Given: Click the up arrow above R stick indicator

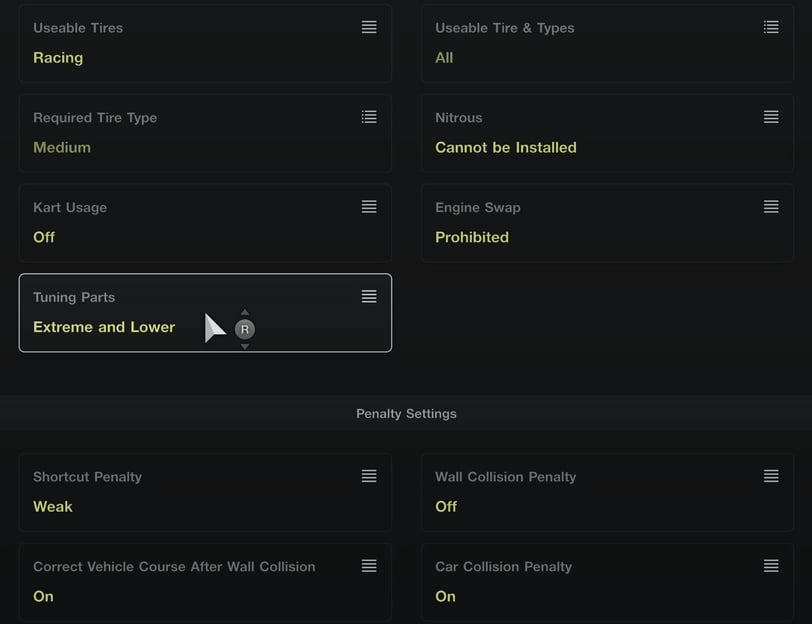Looking at the screenshot, I should pos(245,312).
